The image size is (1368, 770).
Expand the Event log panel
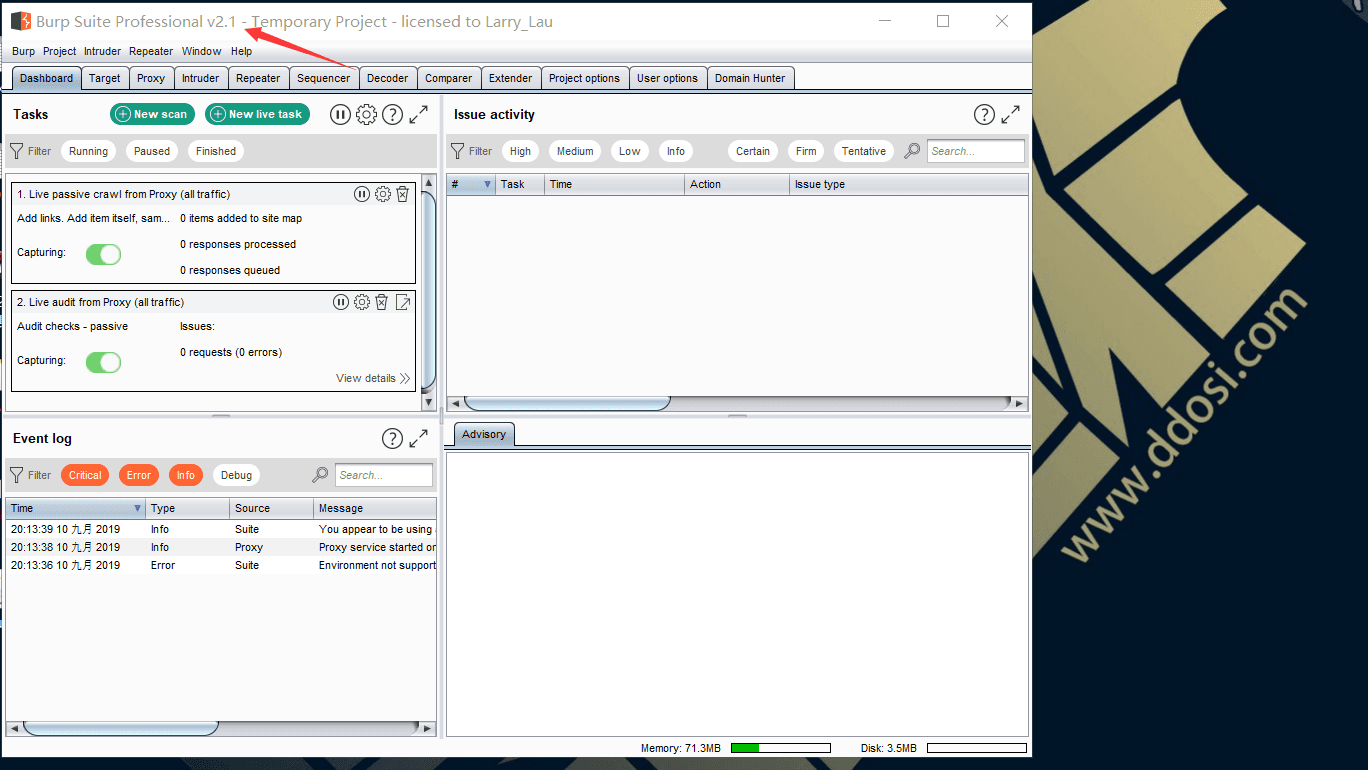coord(419,439)
